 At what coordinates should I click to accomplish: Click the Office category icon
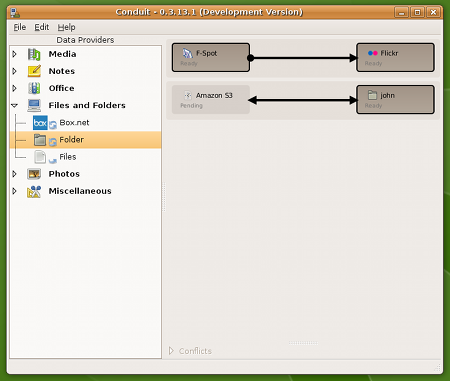click(34, 88)
